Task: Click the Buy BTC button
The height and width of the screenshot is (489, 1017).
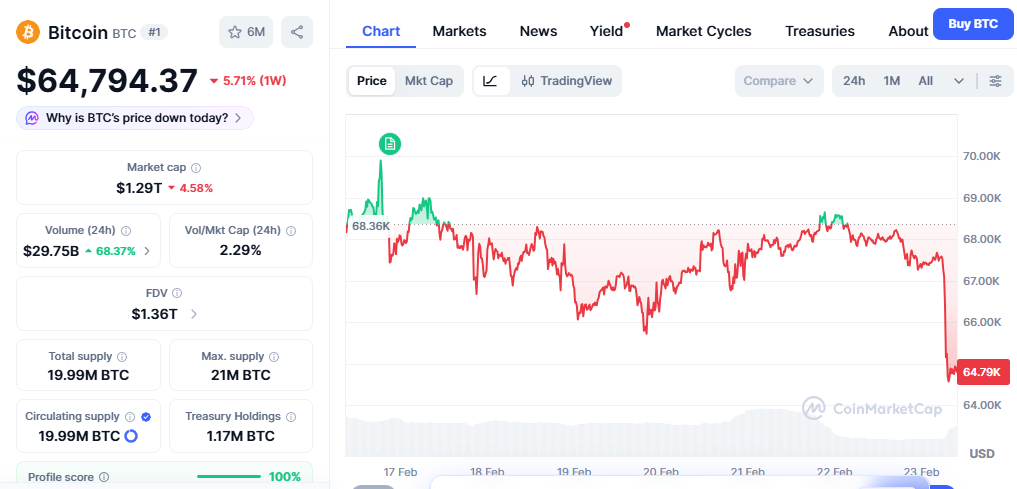Action: [x=973, y=24]
